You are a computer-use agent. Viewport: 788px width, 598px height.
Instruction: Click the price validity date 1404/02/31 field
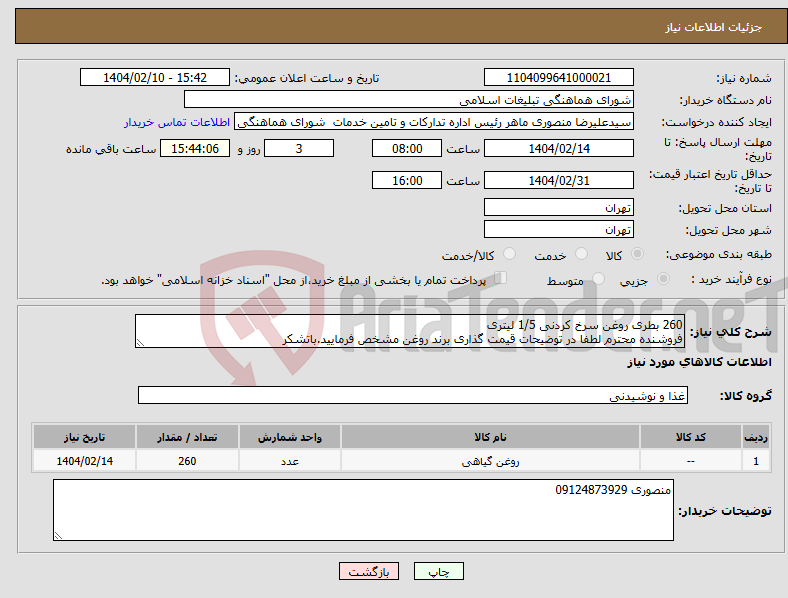[558, 180]
